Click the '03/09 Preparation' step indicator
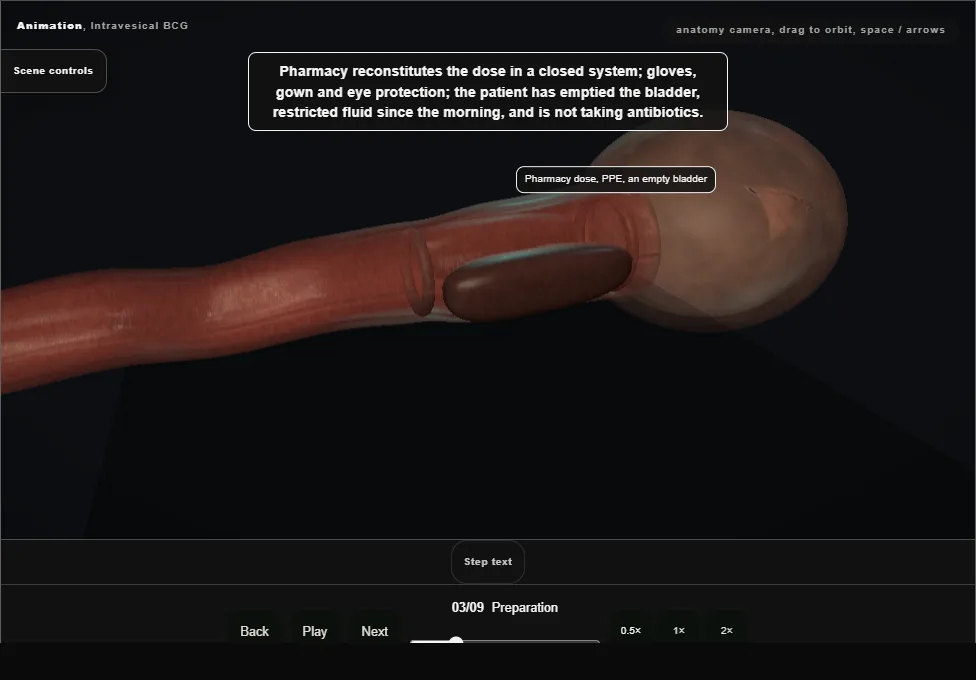This screenshot has height=680, width=976. (505, 607)
